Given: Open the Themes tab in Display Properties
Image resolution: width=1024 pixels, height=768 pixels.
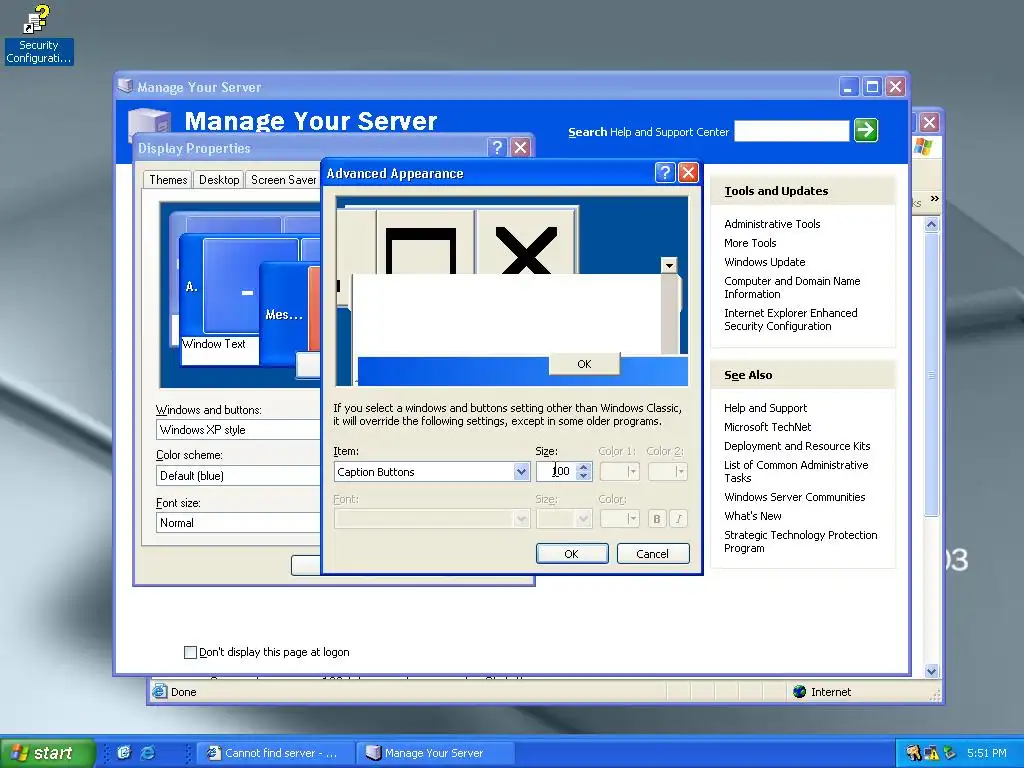Looking at the screenshot, I should 168,180.
